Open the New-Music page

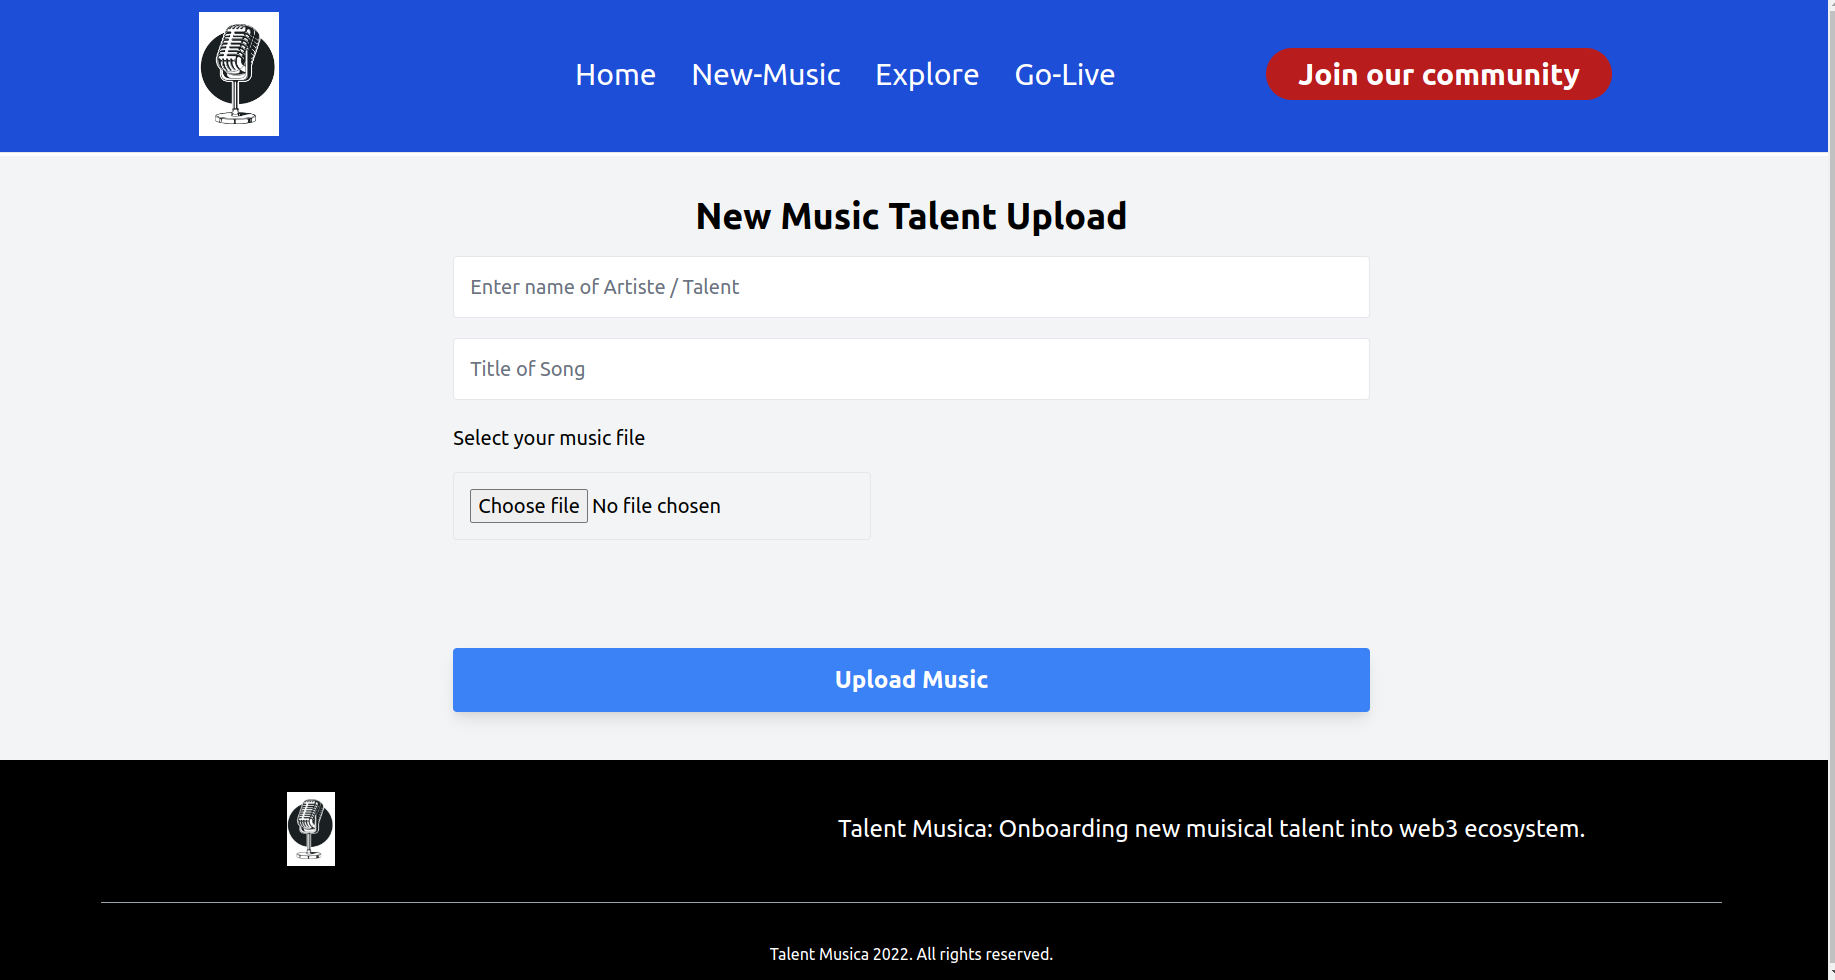point(765,74)
